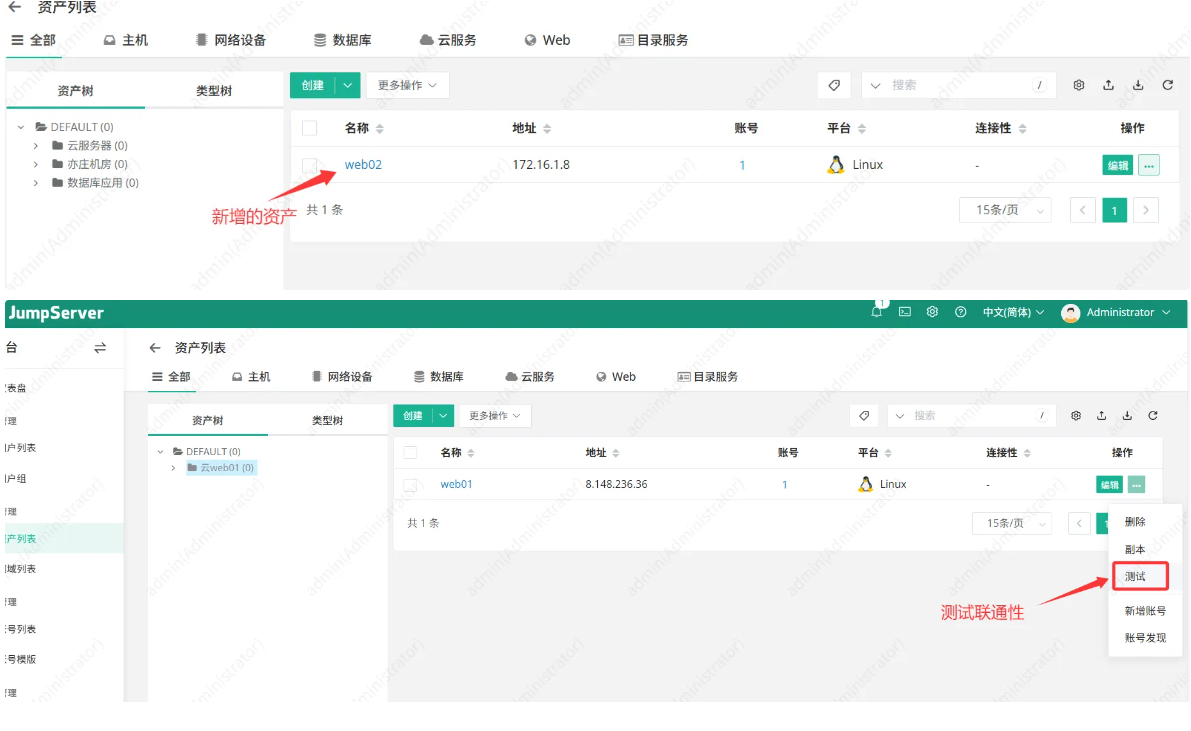Refresh the asset list showing web02

pyautogui.click(x=1167, y=85)
